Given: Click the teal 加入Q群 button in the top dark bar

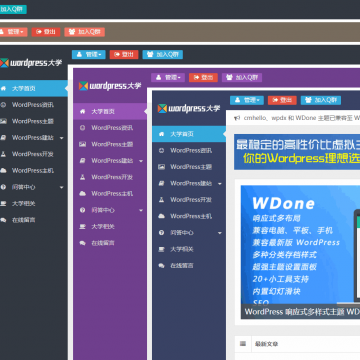Looking at the screenshot, I should pyautogui.click(x=13, y=9).
